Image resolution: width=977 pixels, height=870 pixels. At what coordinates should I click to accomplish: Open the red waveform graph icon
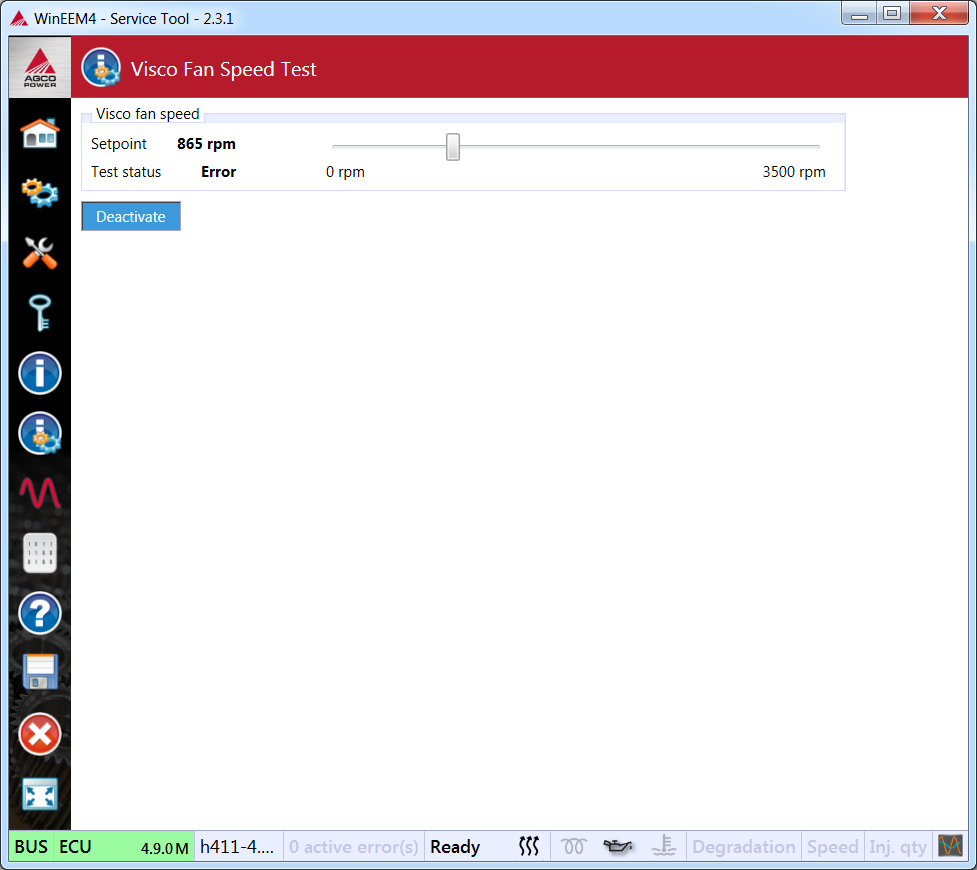pos(40,493)
